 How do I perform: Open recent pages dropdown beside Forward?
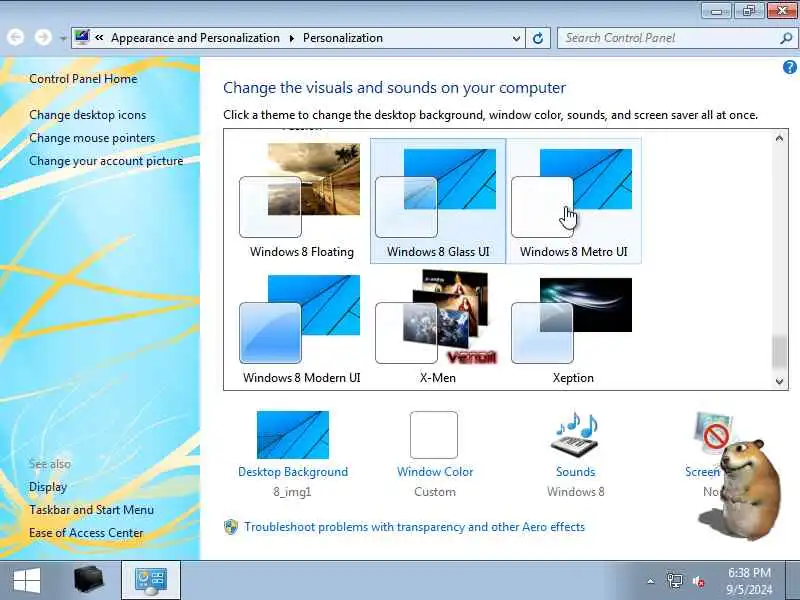point(63,38)
